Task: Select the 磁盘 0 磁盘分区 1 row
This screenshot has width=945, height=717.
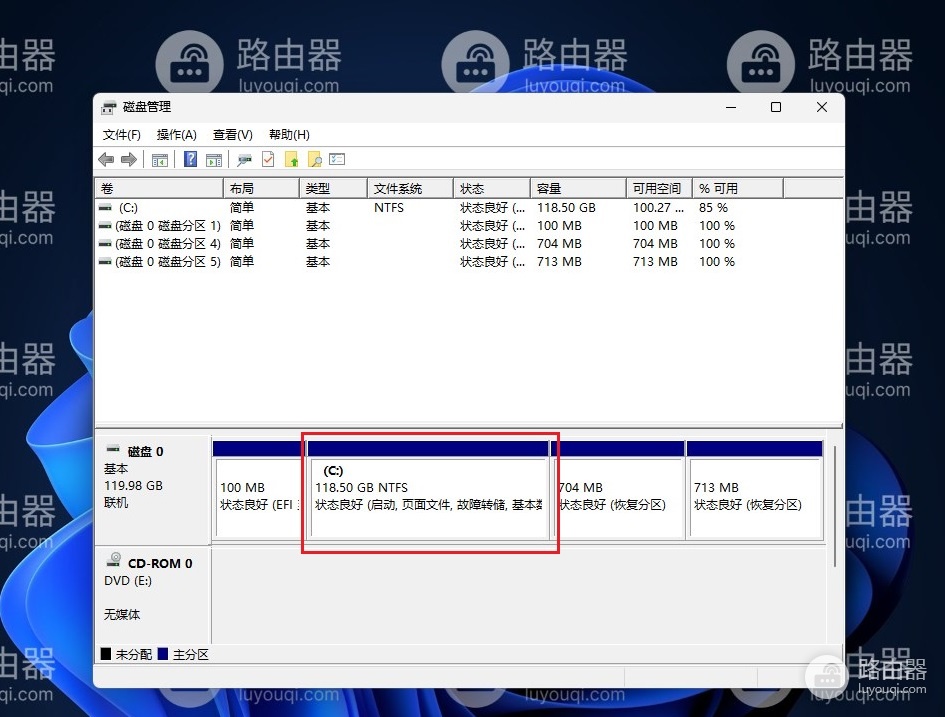Action: pyautogui.click(x=440, y=225)
